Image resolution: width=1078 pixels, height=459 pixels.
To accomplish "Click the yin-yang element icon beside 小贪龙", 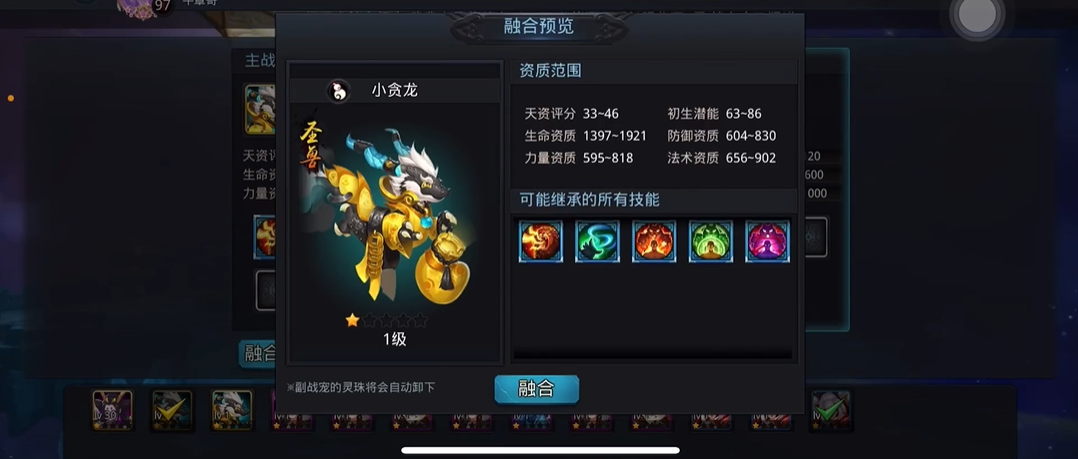I will (338, 91).
